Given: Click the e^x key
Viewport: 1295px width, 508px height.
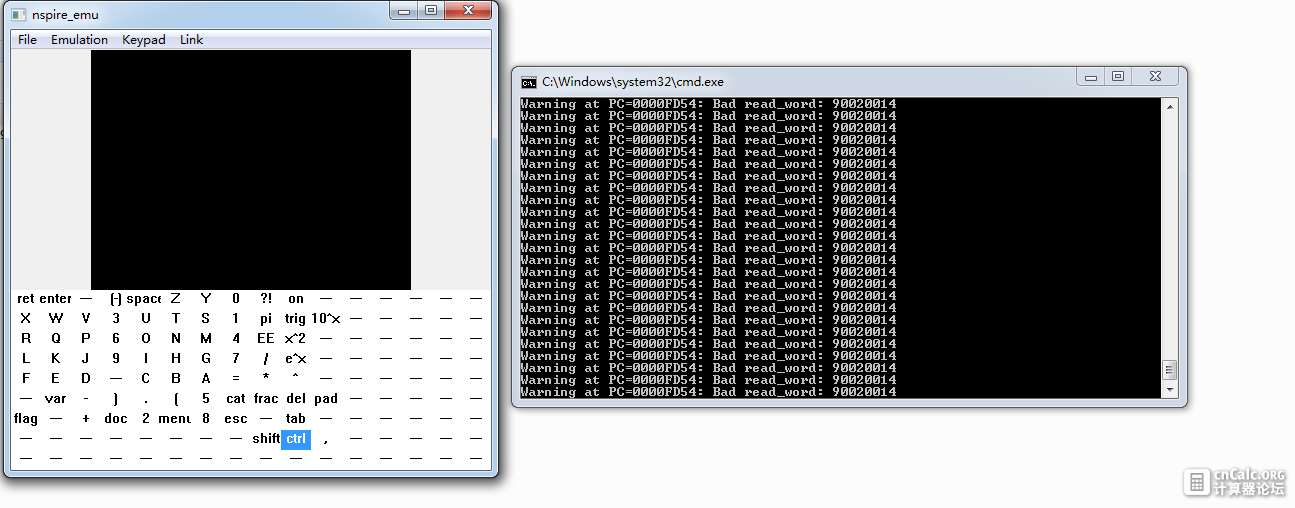Looking at the screenshot, I should pos(296,359).
